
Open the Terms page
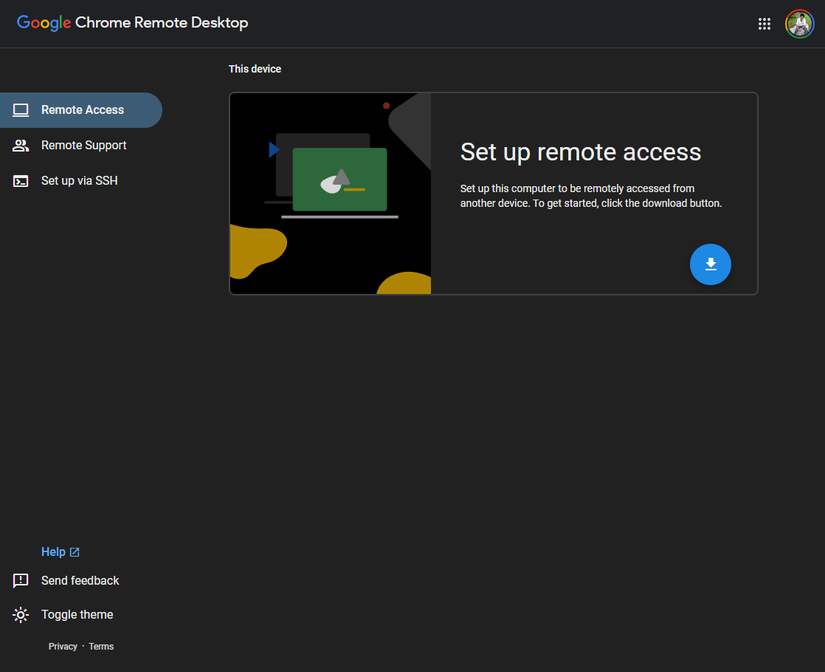tap(100, 646)
